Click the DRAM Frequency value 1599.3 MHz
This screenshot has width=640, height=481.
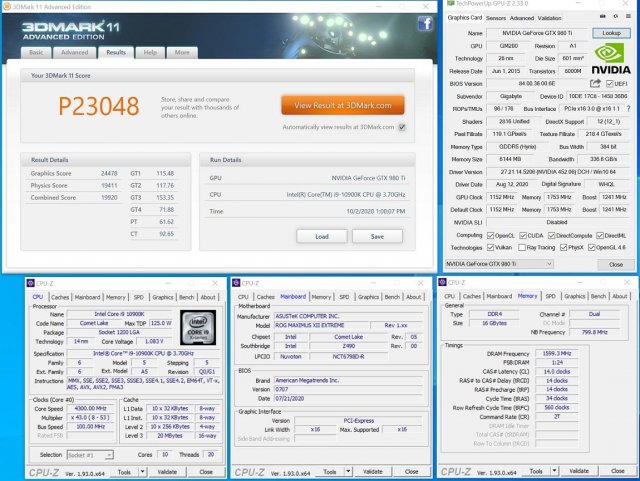click(557, 354)
